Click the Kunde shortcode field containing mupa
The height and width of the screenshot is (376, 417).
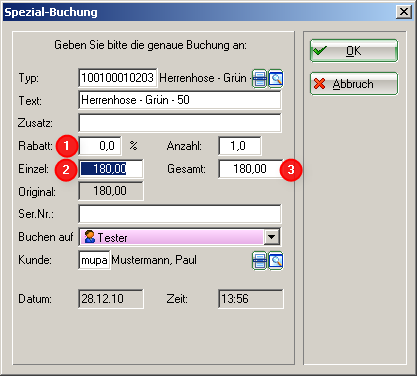point(94,260)
